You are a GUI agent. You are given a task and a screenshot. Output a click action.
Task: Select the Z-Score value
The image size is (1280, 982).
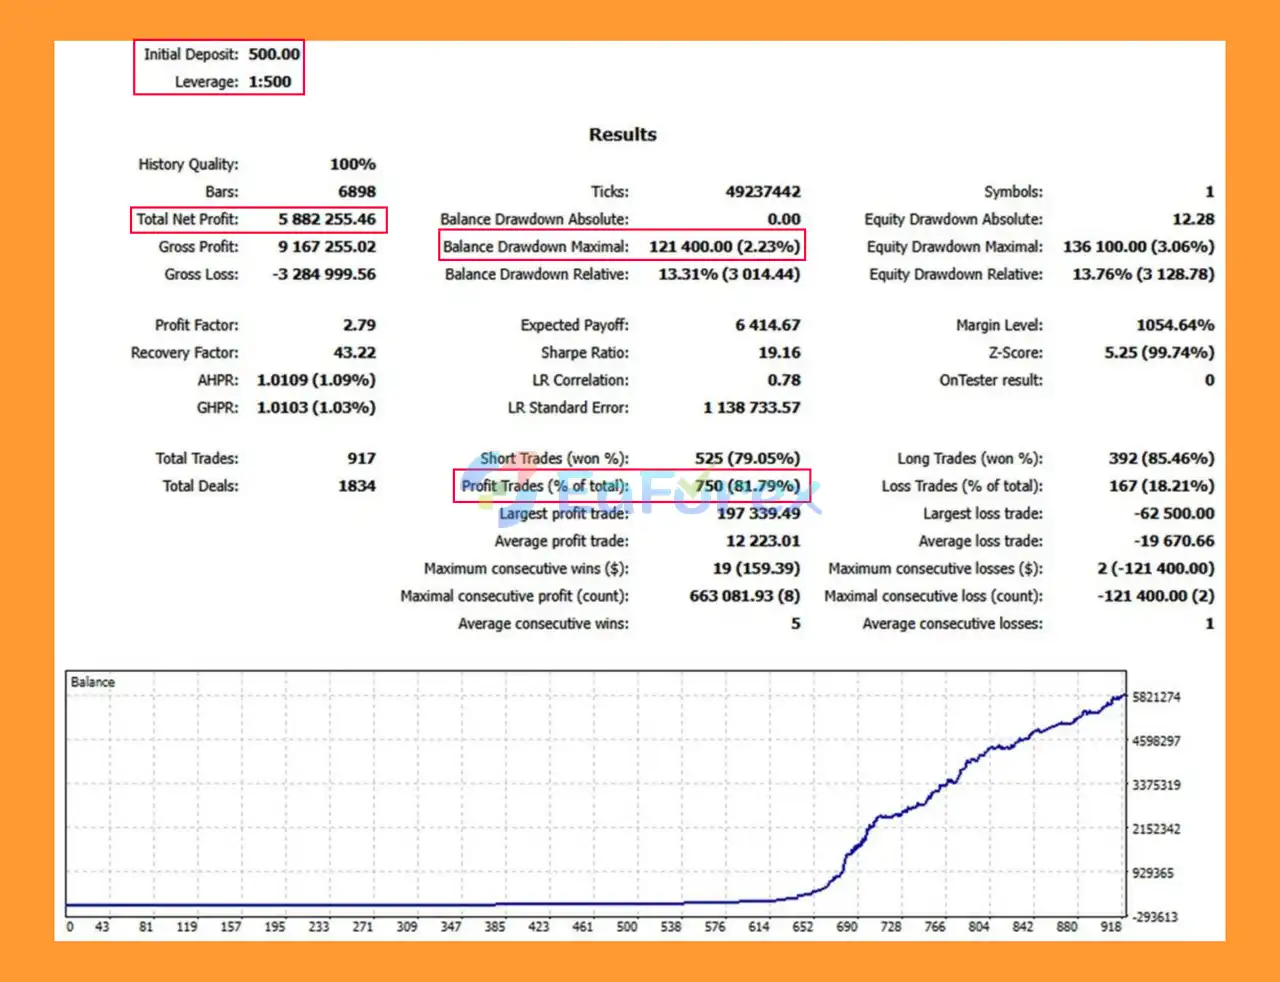coord(1159,352)
